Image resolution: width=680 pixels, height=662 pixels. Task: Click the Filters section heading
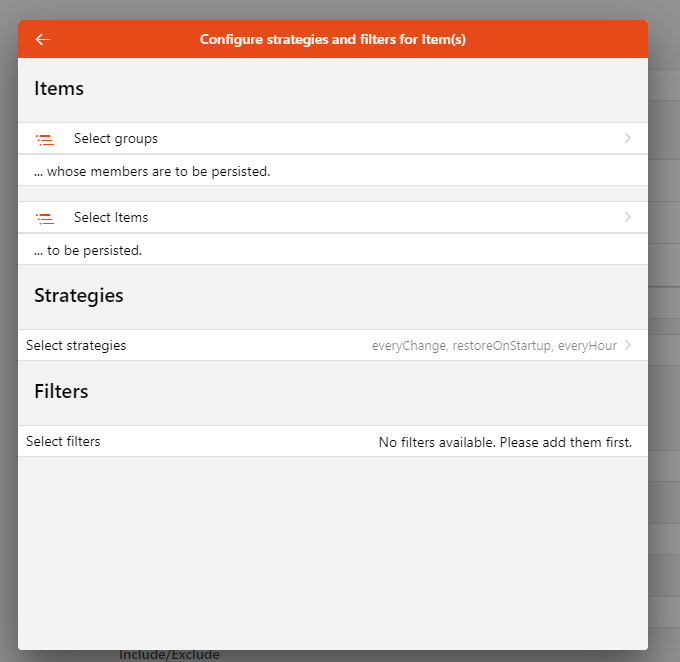tap(61, 391)
